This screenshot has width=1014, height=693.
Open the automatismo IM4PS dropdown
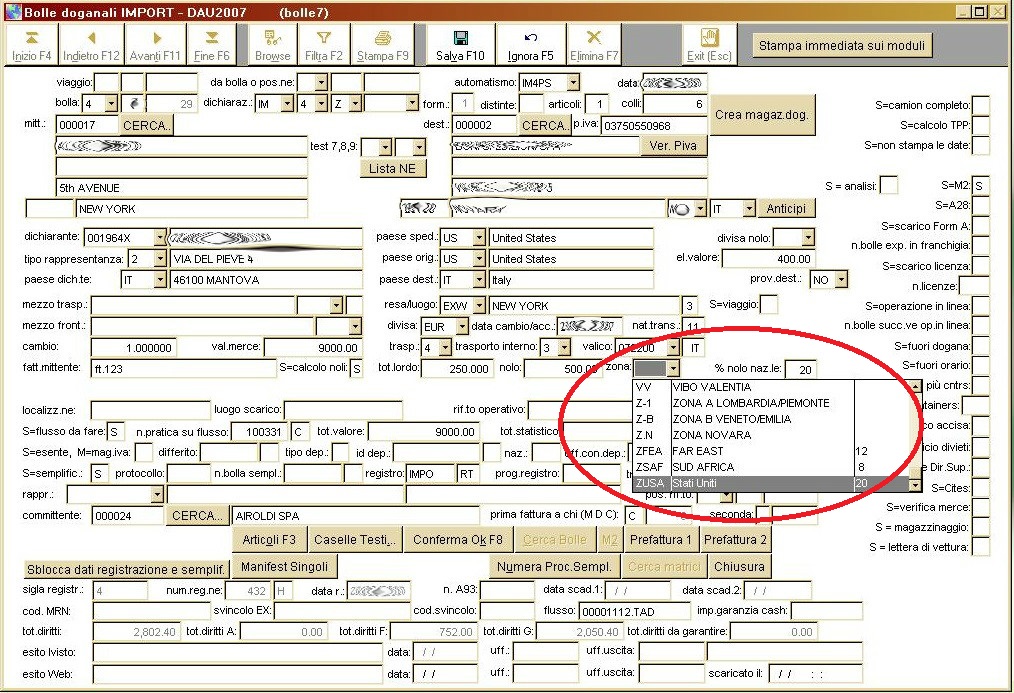pyautogui.click(x=573, y=83)
